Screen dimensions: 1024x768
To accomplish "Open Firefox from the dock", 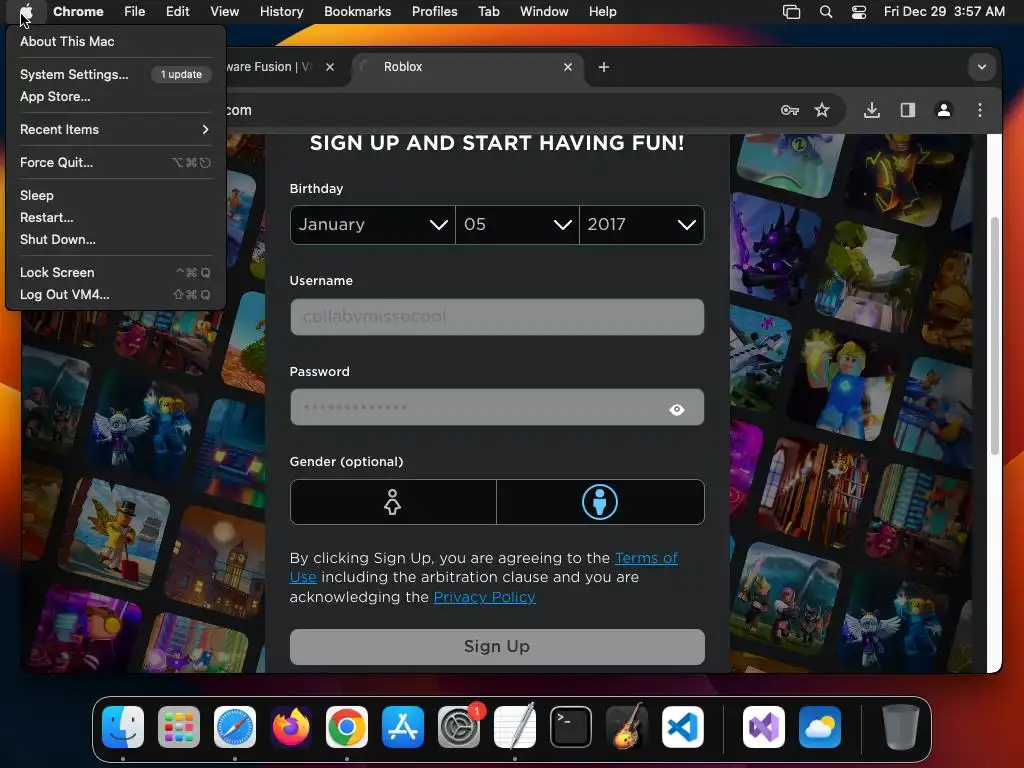I will point(291,727).
